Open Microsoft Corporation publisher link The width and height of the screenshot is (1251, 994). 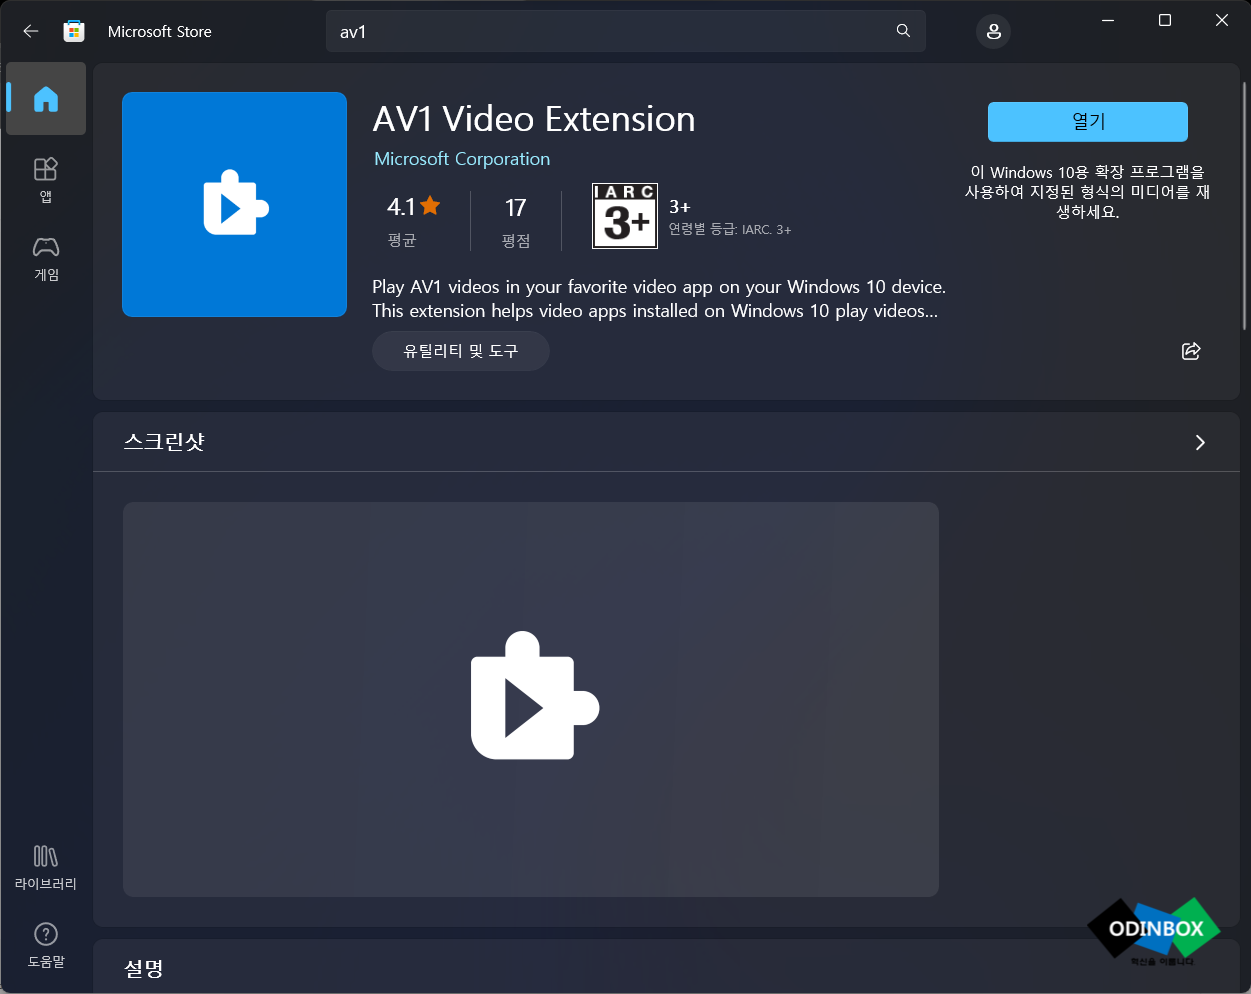click(x=462, y=159)
